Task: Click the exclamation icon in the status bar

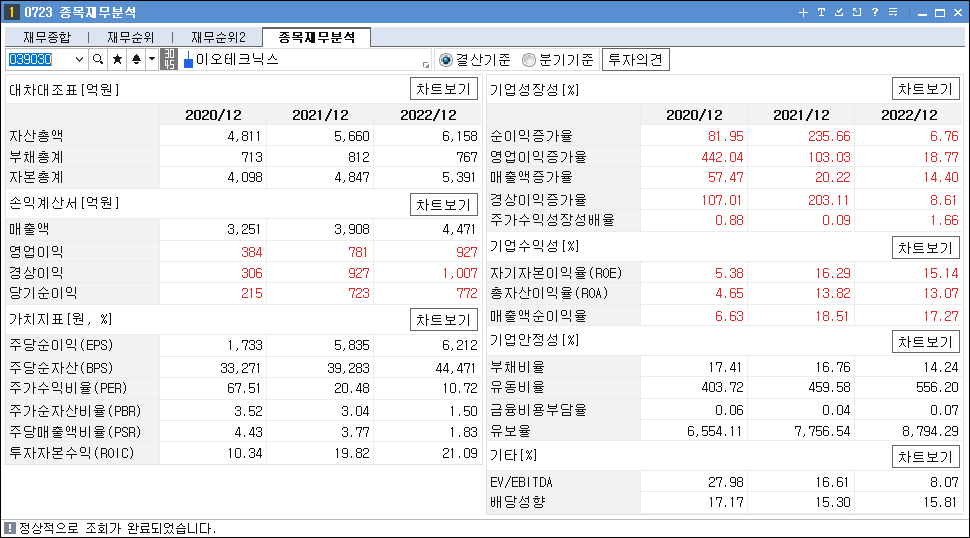Action: point(9,528)
